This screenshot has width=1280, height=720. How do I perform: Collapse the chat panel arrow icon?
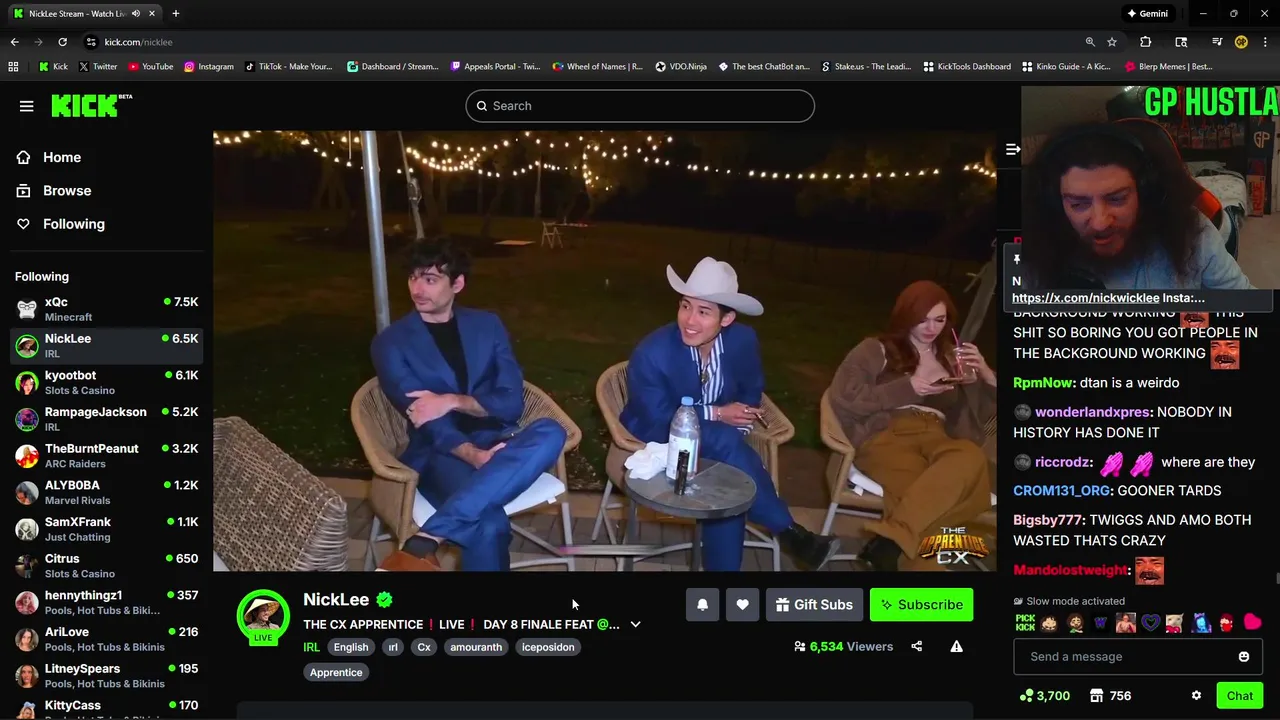(x=1012, y=149)
